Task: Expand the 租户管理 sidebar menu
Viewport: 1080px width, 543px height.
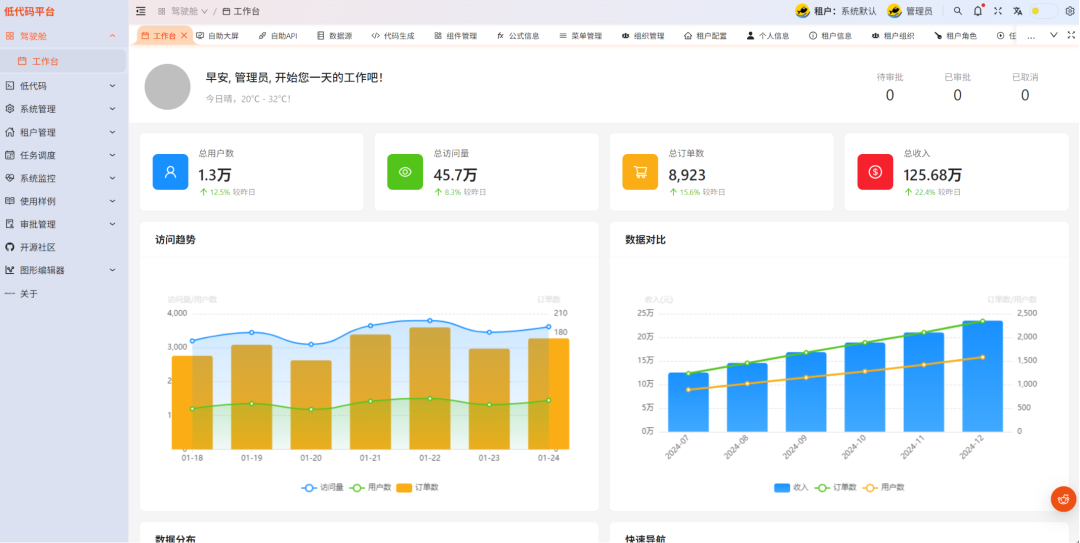Action: (63, 132)
